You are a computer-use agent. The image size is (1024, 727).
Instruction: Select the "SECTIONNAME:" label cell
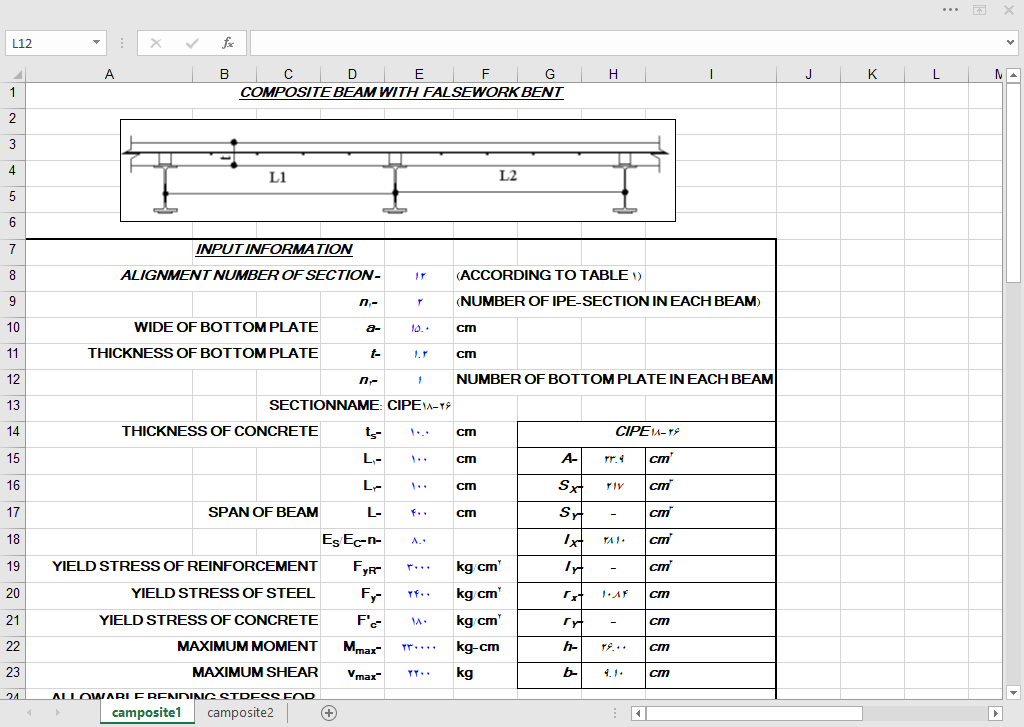(x=325, y=406)
